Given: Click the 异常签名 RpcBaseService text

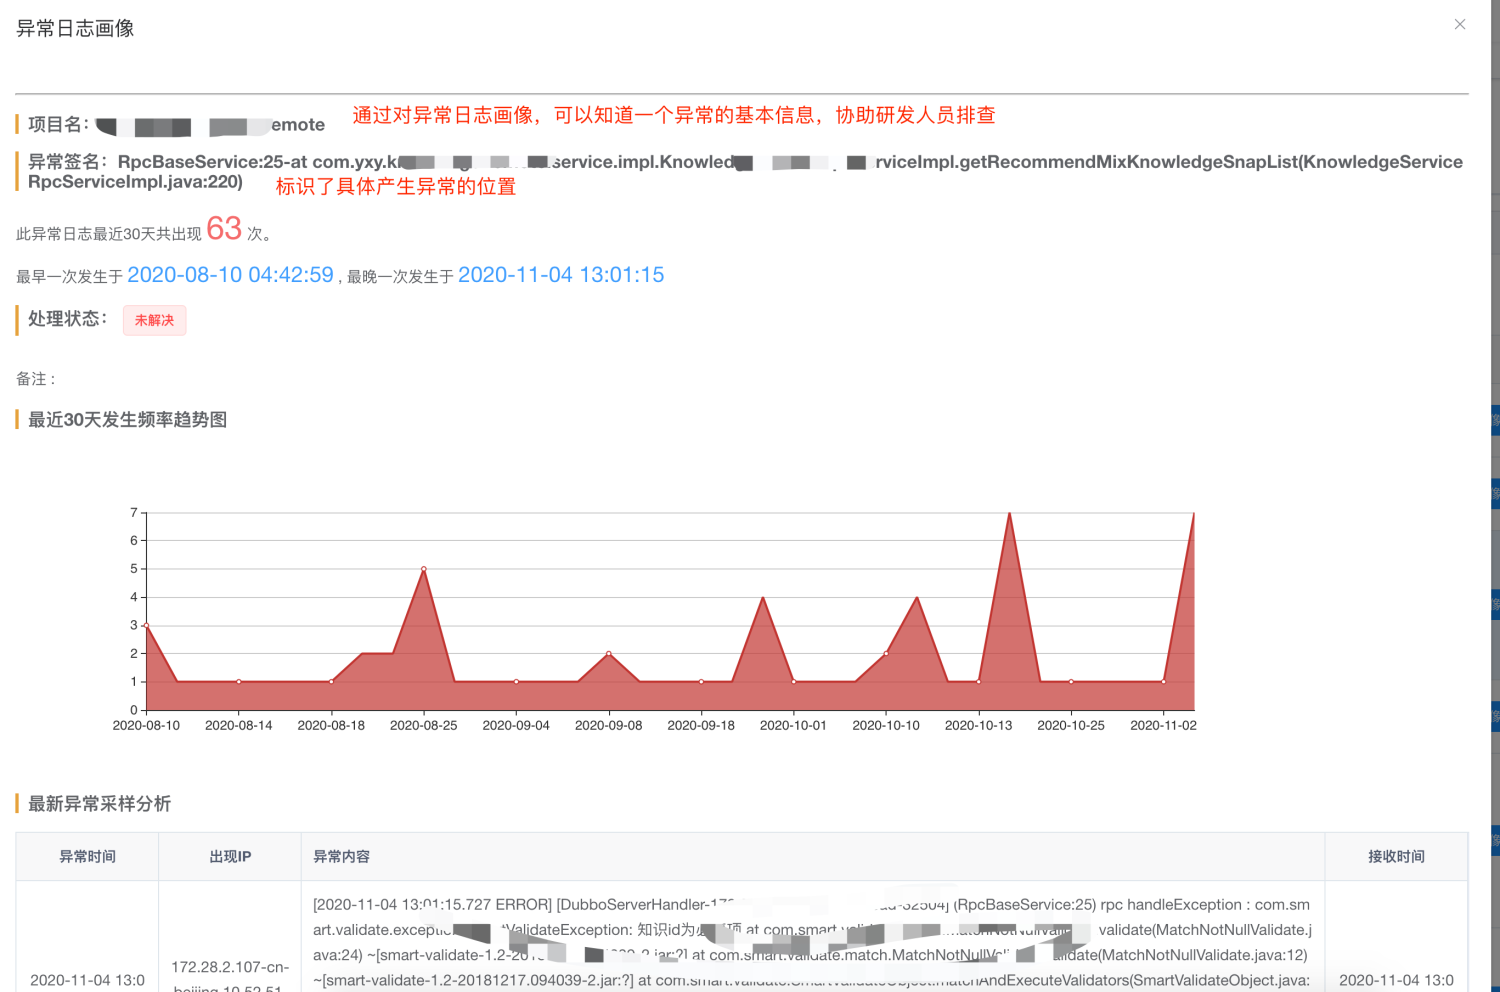Looking at the screenshot, I should point(745,171).
